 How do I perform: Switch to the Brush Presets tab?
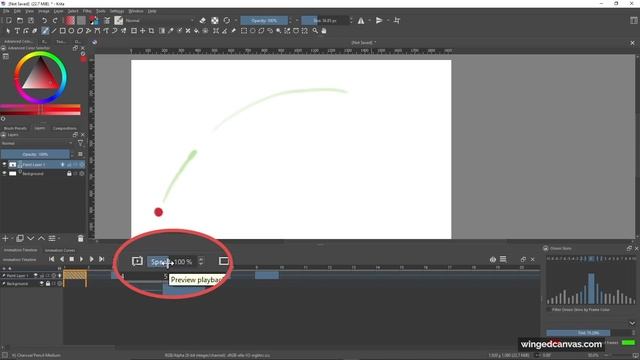[15, 128]
